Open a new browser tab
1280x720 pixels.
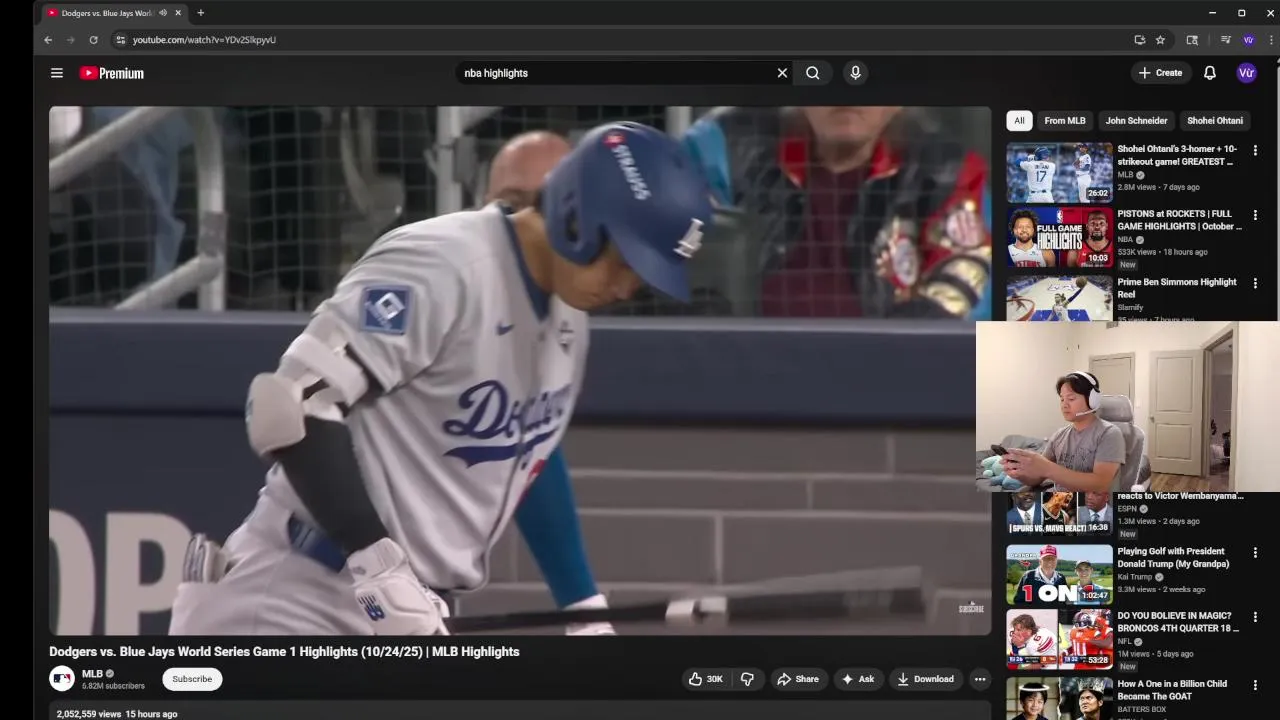pos(201,13)
